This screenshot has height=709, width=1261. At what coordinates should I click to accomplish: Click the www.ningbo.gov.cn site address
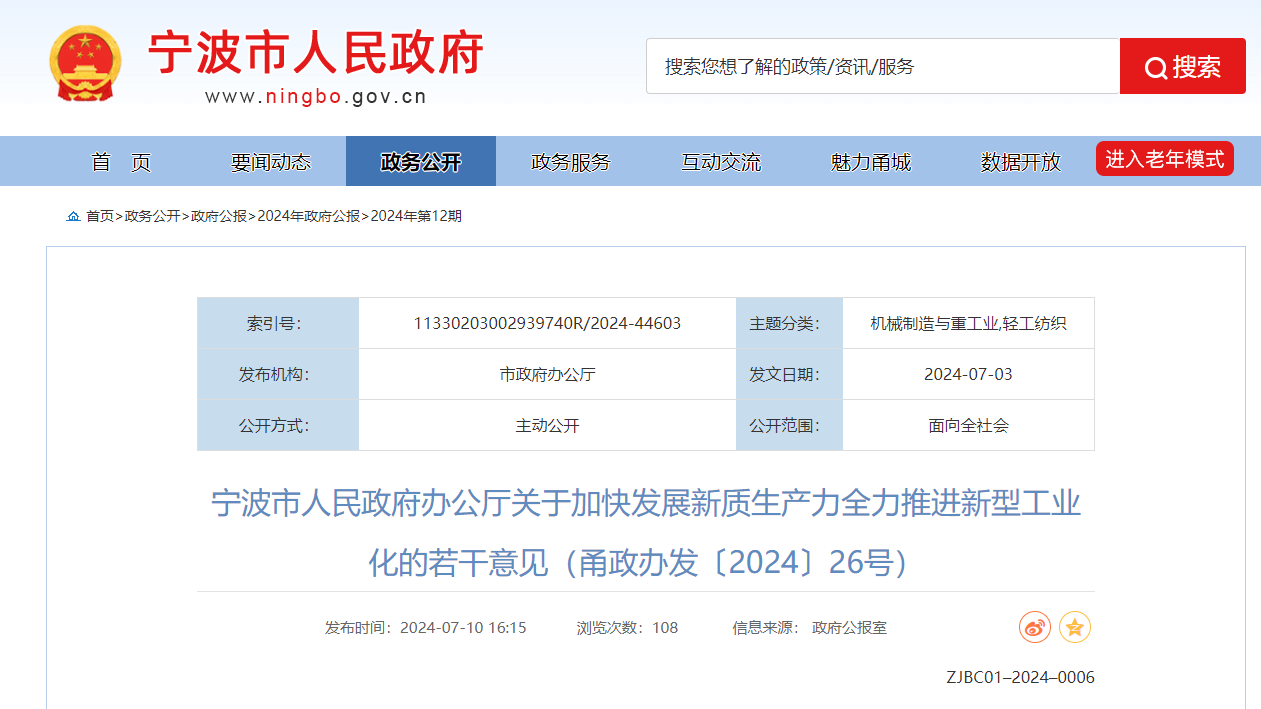pyautogui.click(x=316, y=98)
